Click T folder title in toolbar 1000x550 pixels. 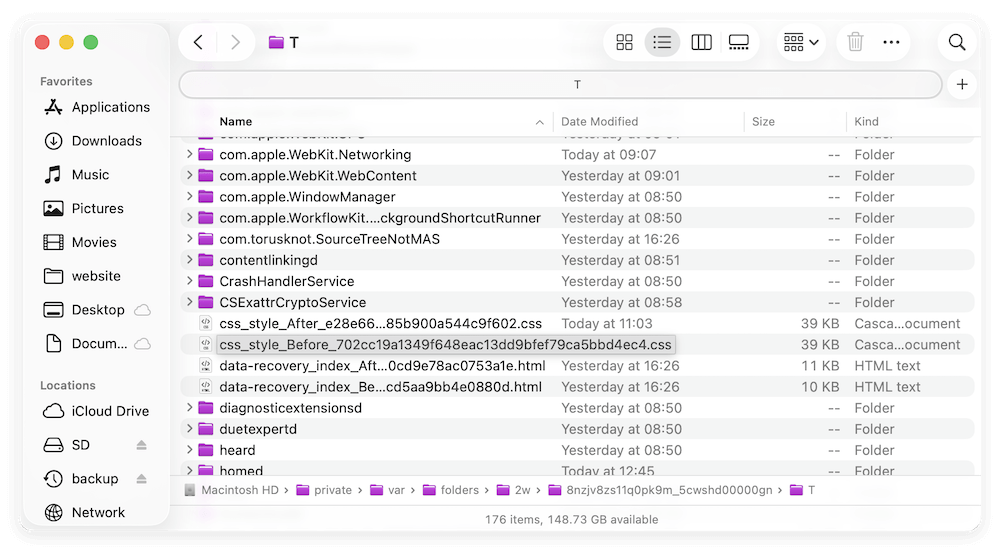coord(284,43)
